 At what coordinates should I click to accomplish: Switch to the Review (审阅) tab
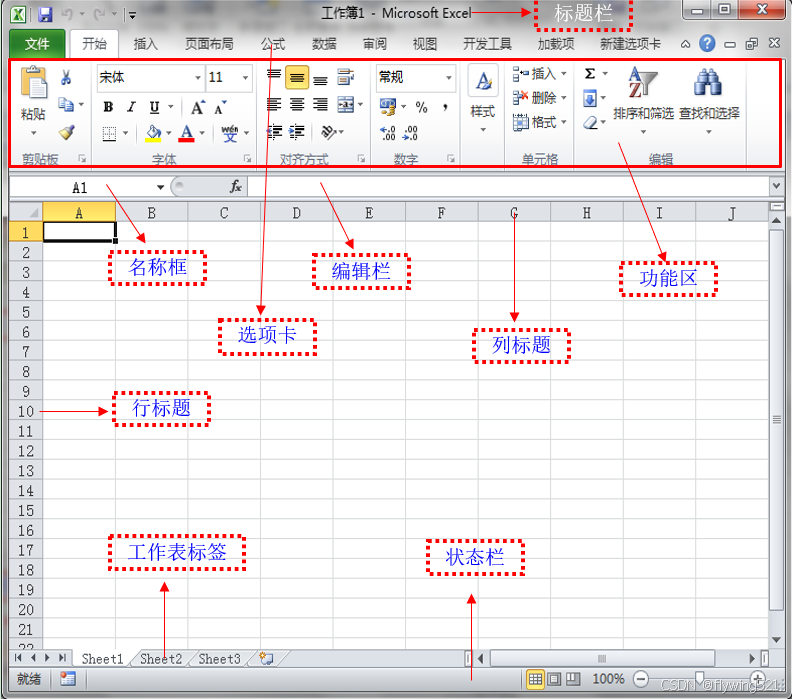click(x=374, y=44)
